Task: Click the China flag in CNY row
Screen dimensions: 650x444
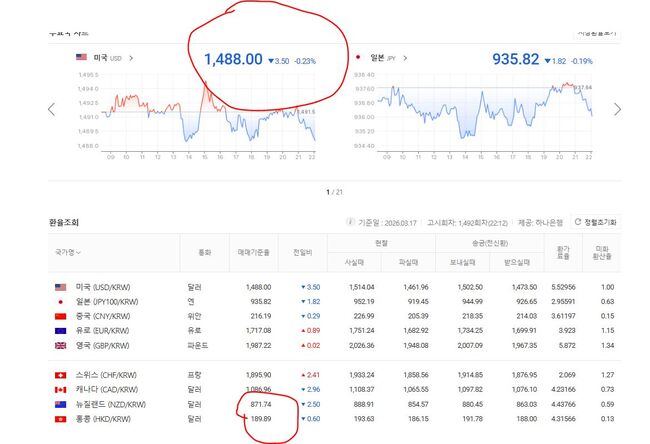Action: (62, 316)
